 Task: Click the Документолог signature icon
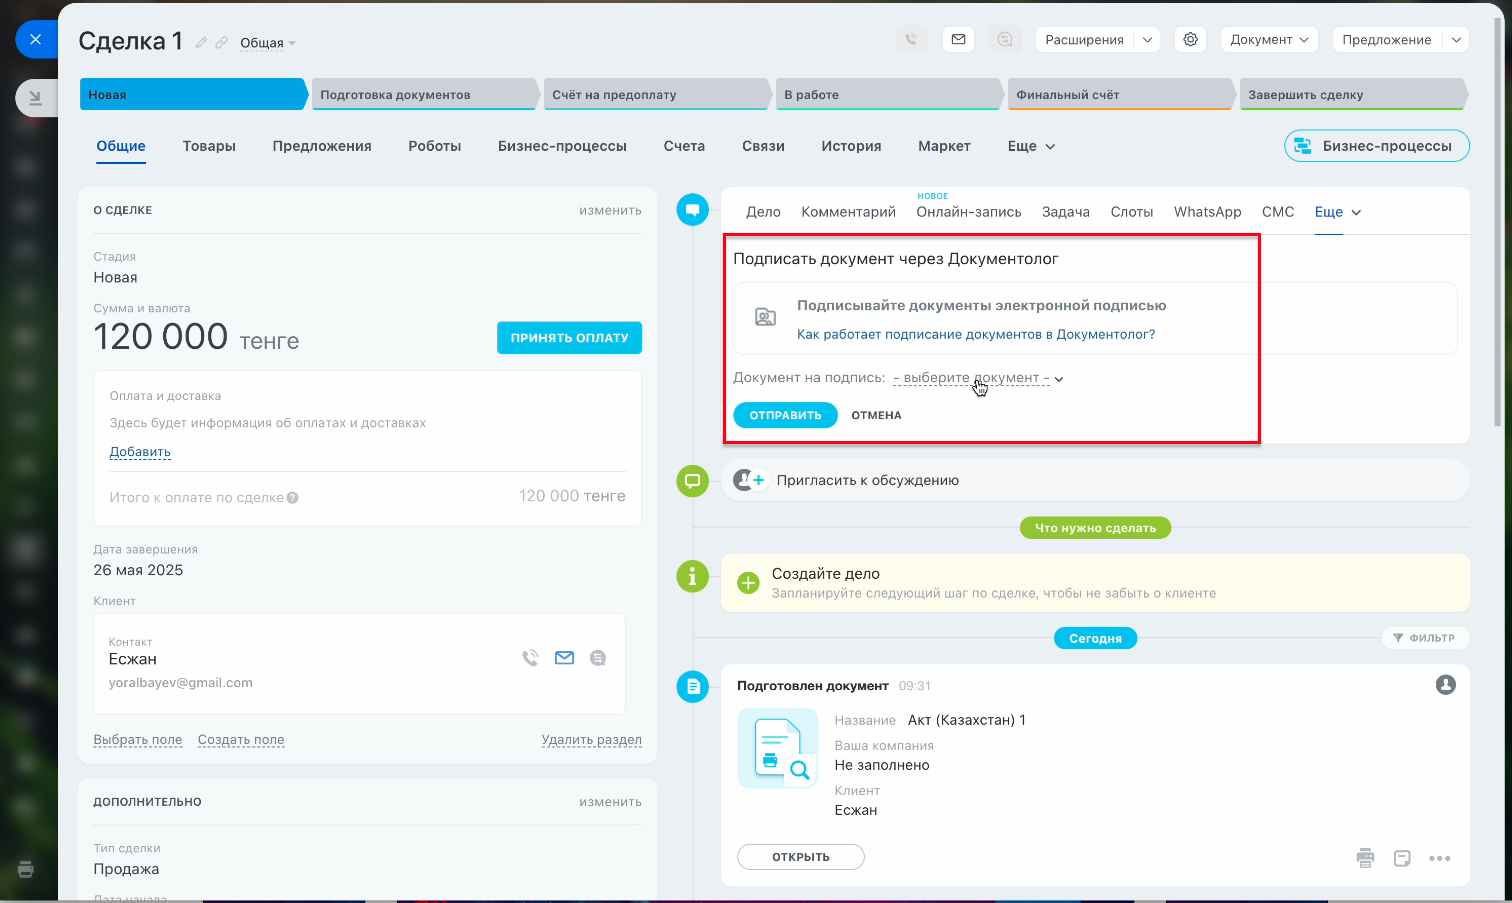[765, 317]
